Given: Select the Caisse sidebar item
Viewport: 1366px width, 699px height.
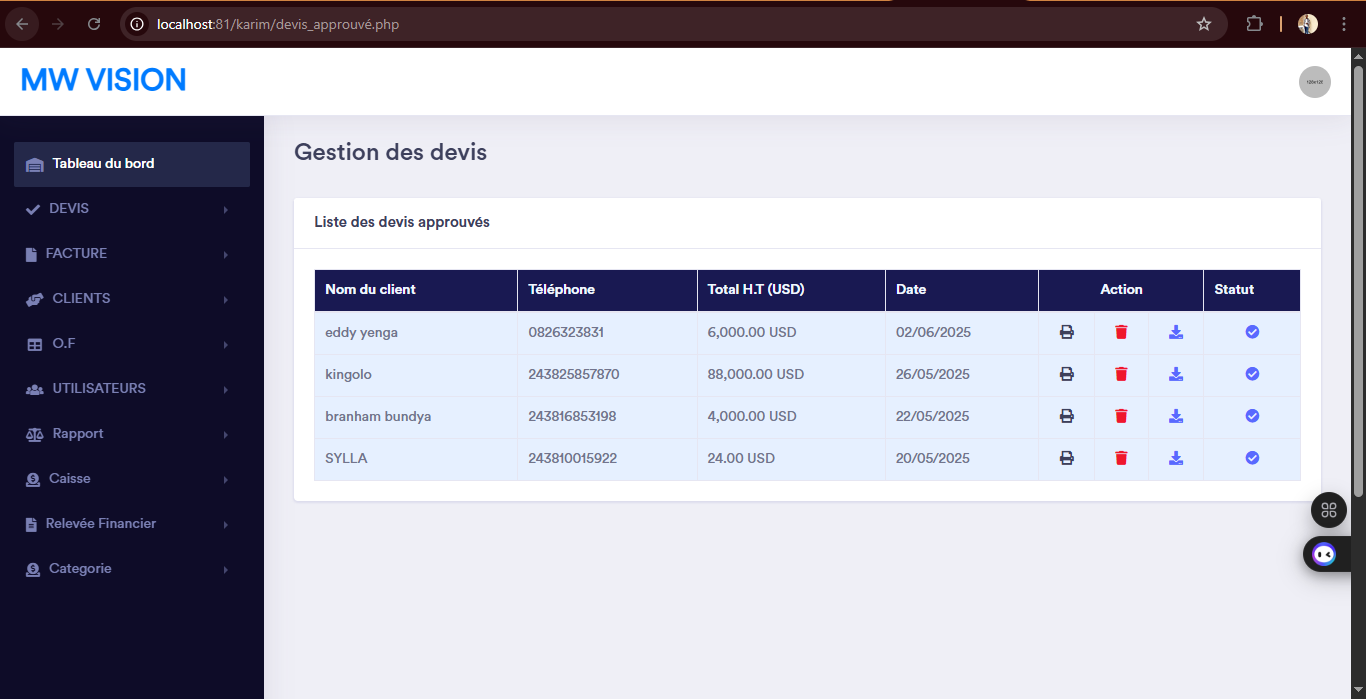Looking at the screenshot, I should point(70,479).
